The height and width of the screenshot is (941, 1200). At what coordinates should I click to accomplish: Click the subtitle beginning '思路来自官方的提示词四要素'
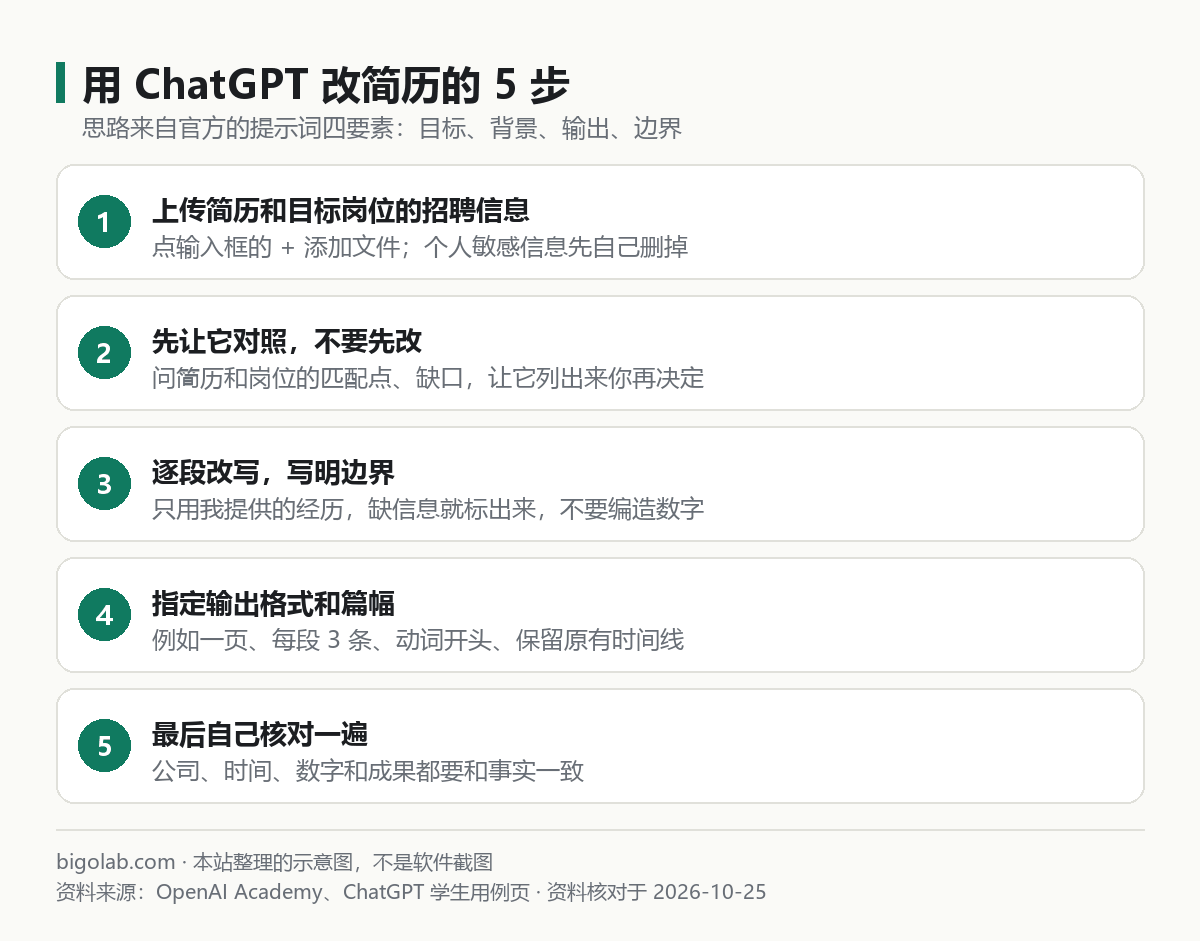[x=382, y=129]
